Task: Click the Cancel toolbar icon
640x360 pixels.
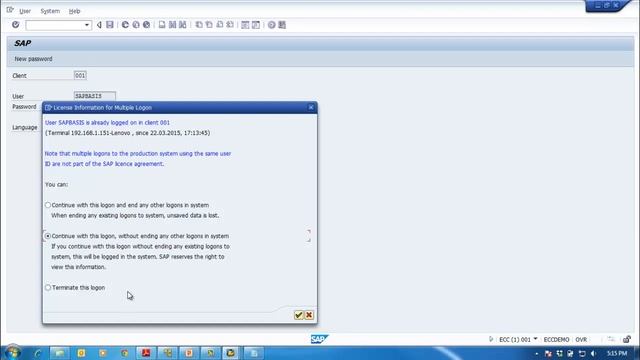Action: 146,25
